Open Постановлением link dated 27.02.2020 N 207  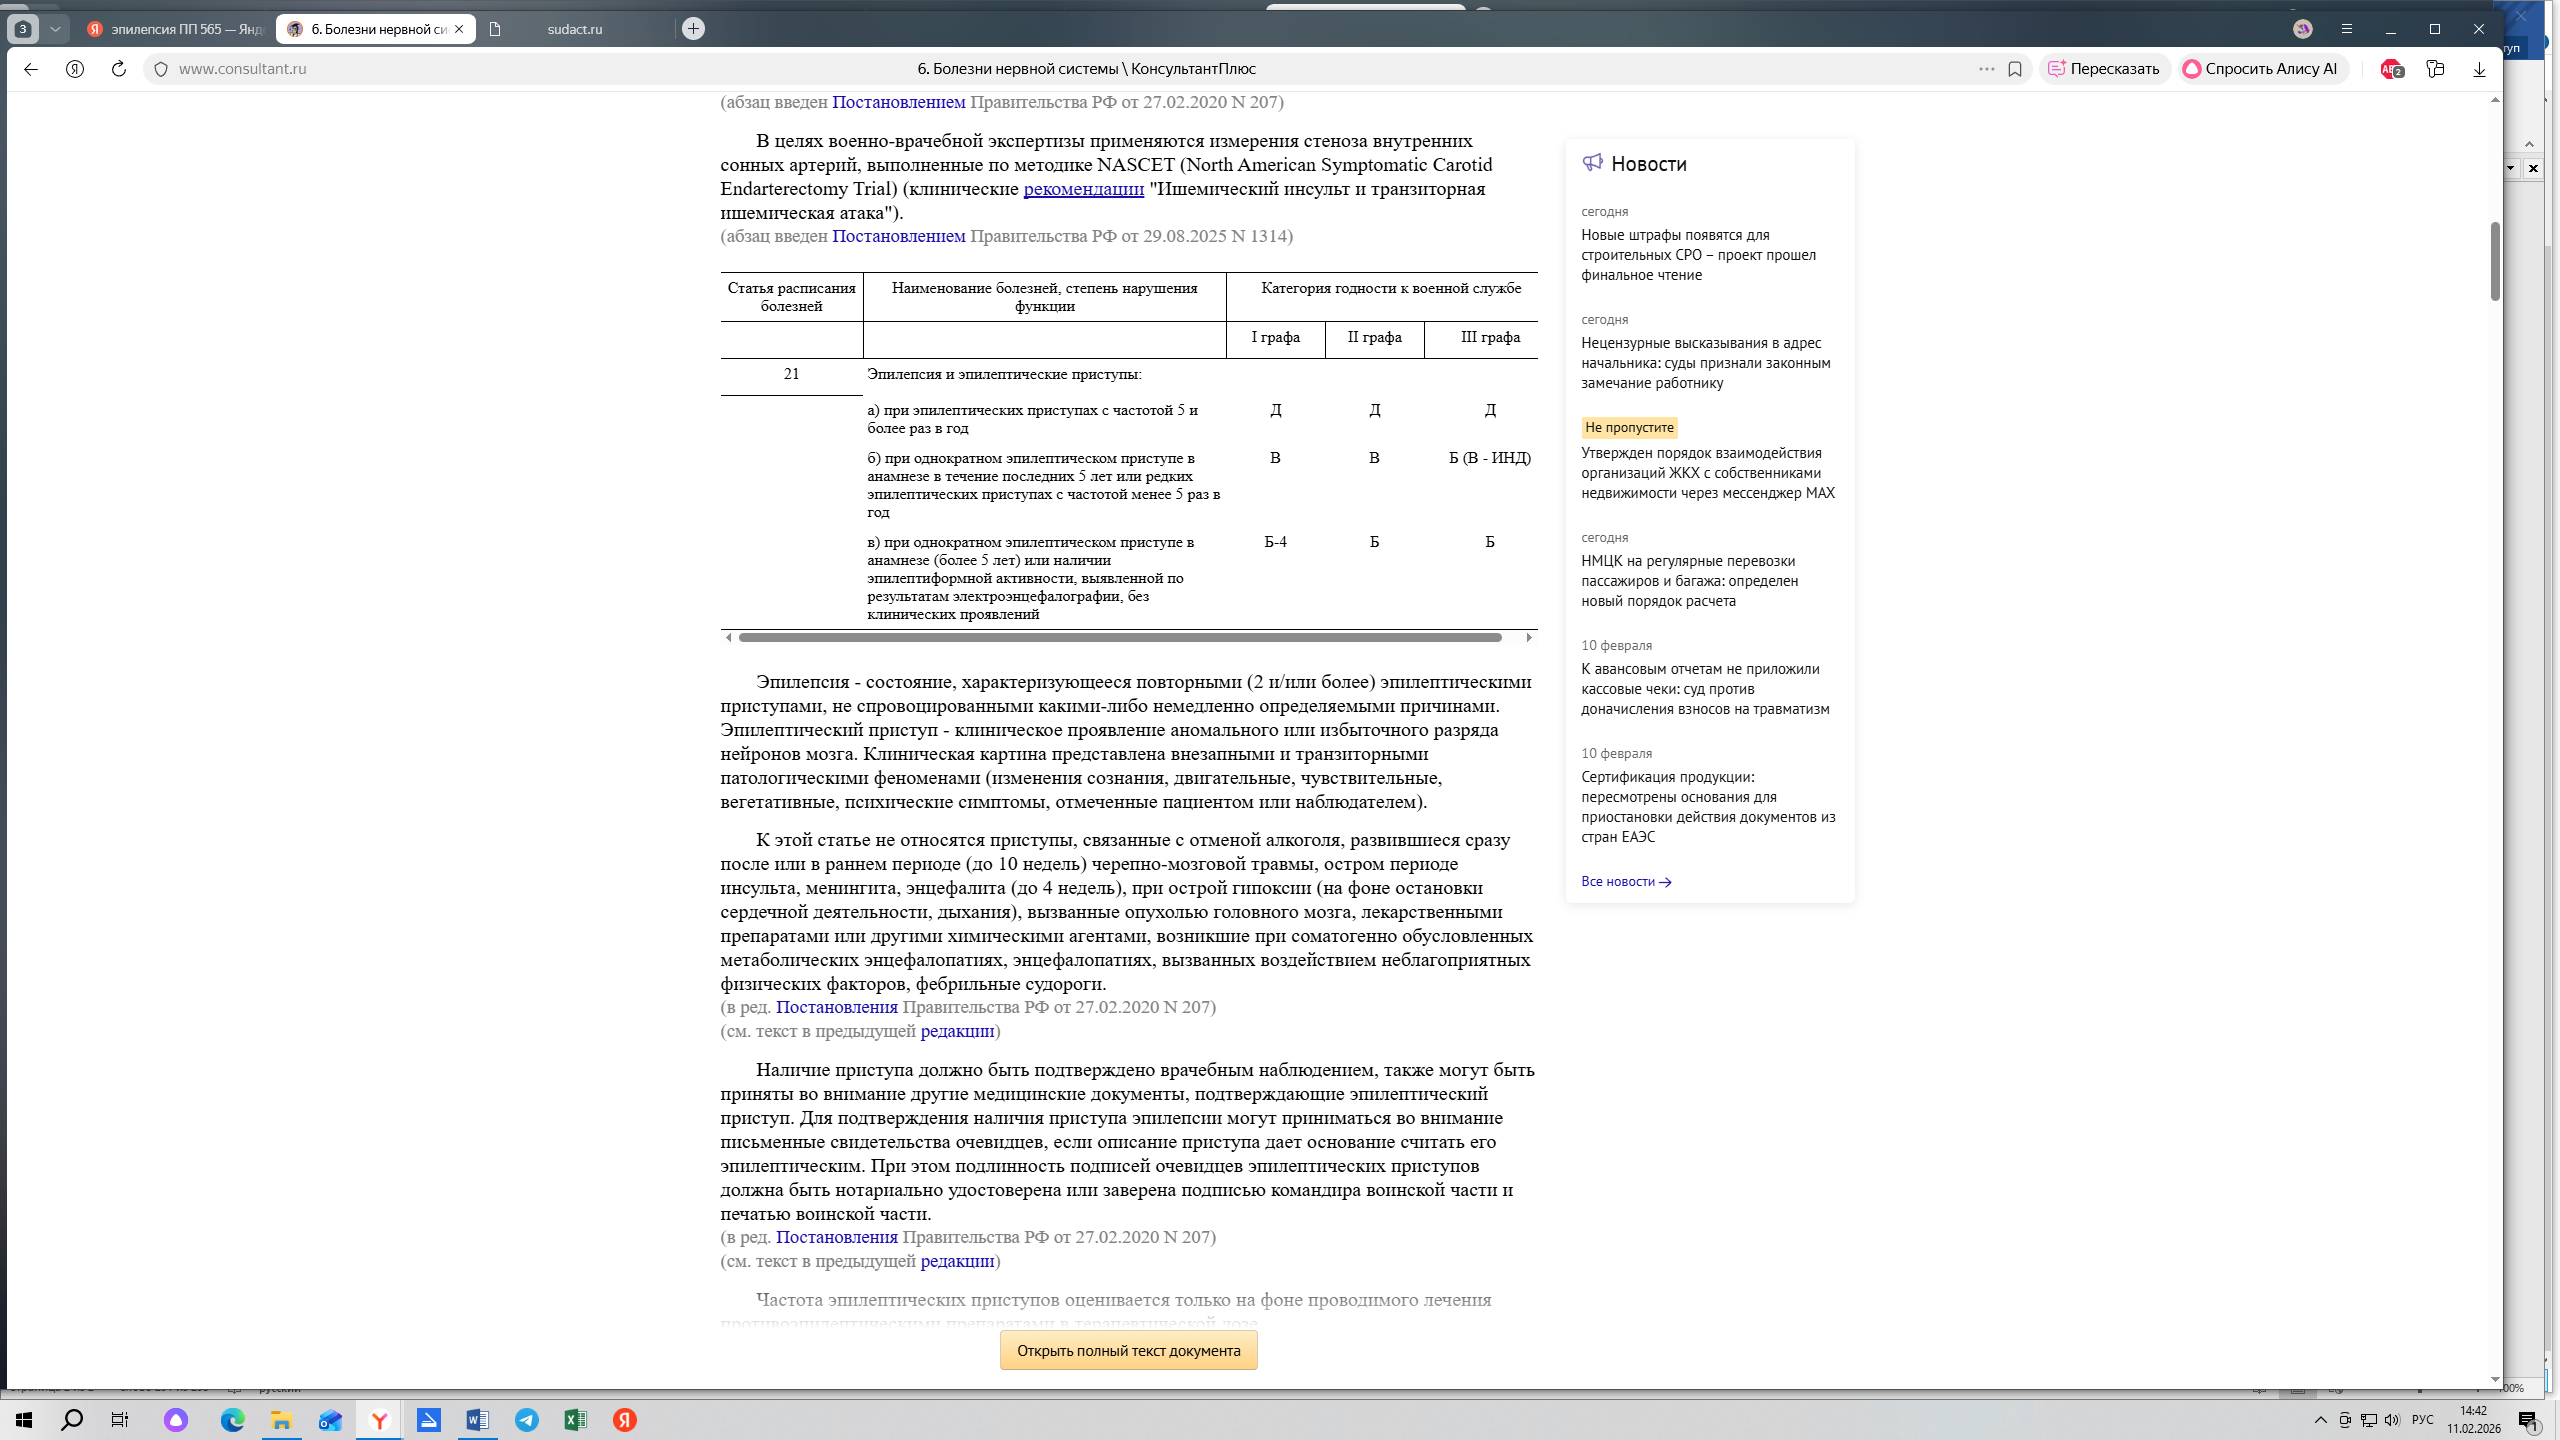[898, 102]
